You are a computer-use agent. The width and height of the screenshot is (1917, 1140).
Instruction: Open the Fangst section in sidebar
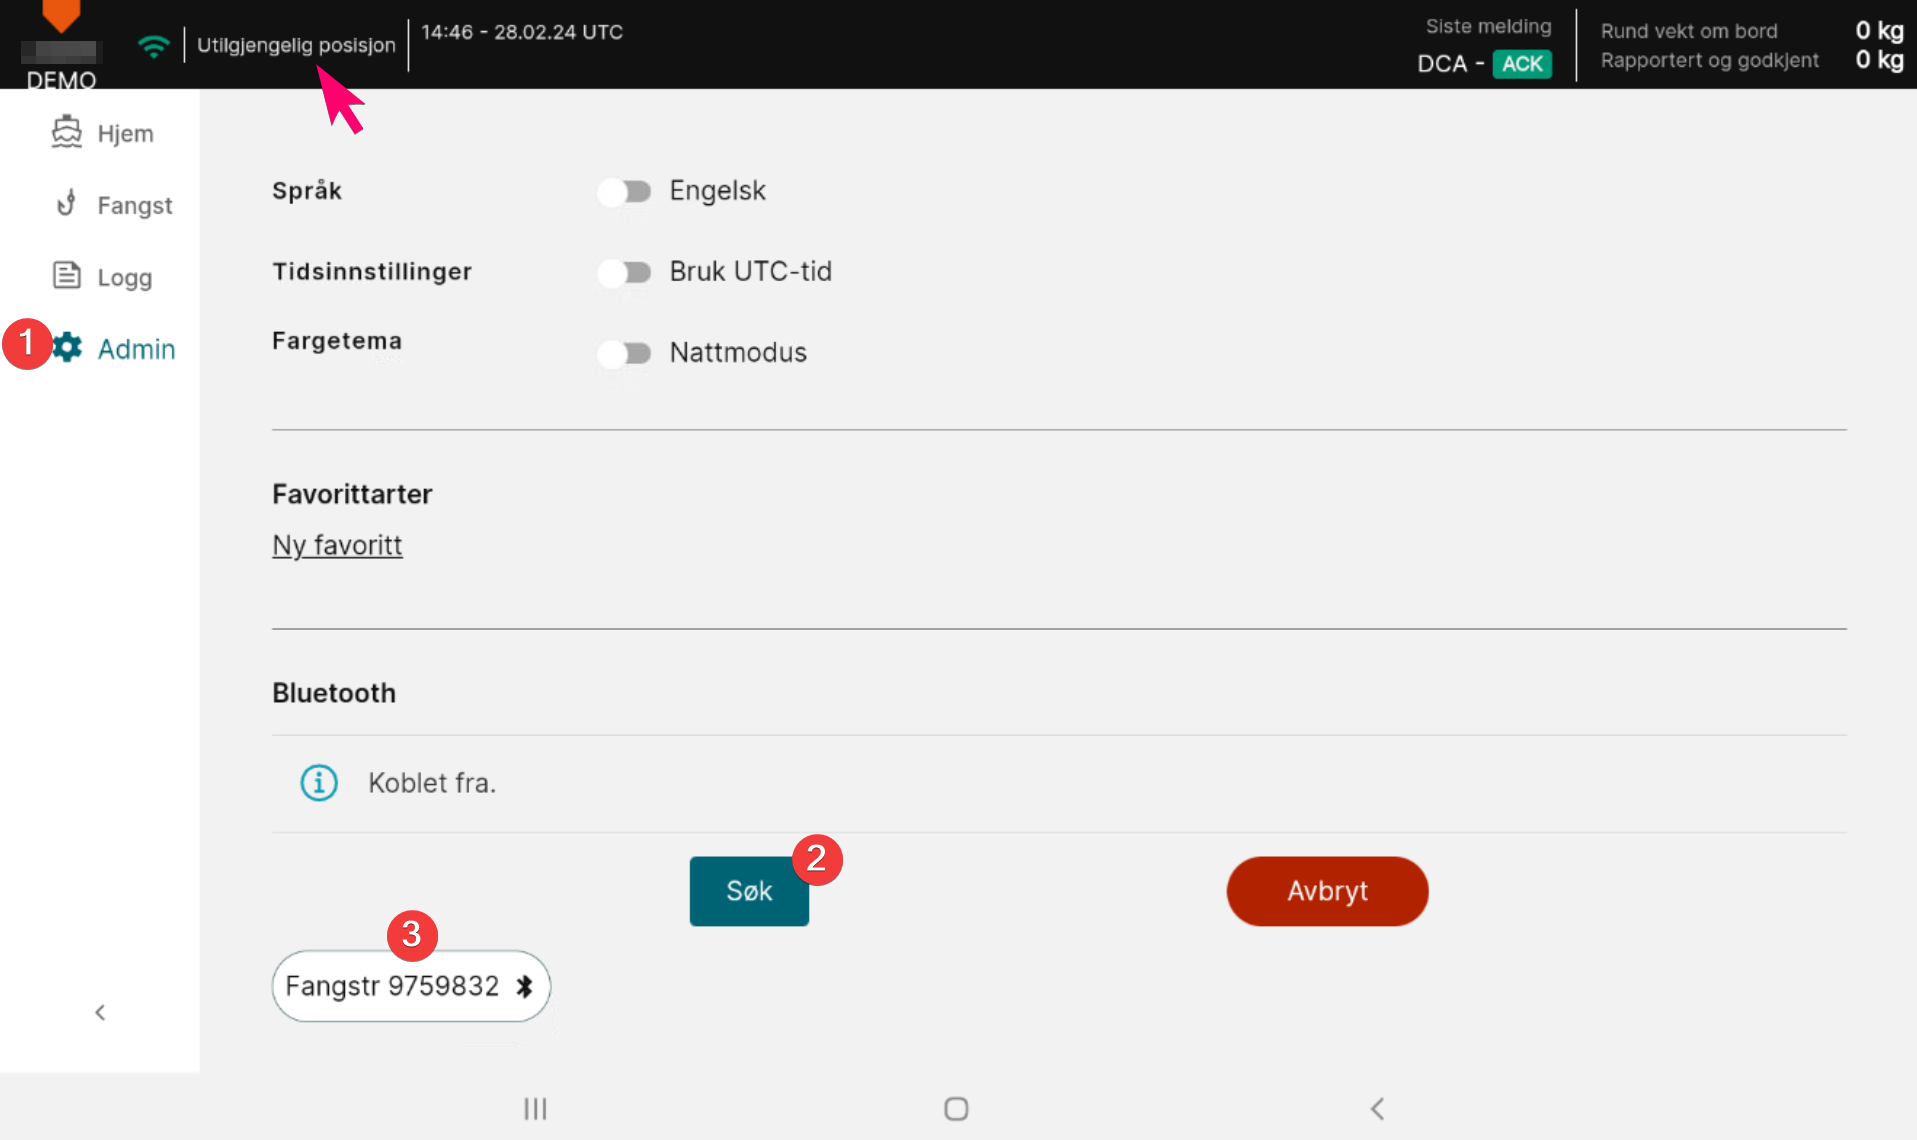pos(113,205)
